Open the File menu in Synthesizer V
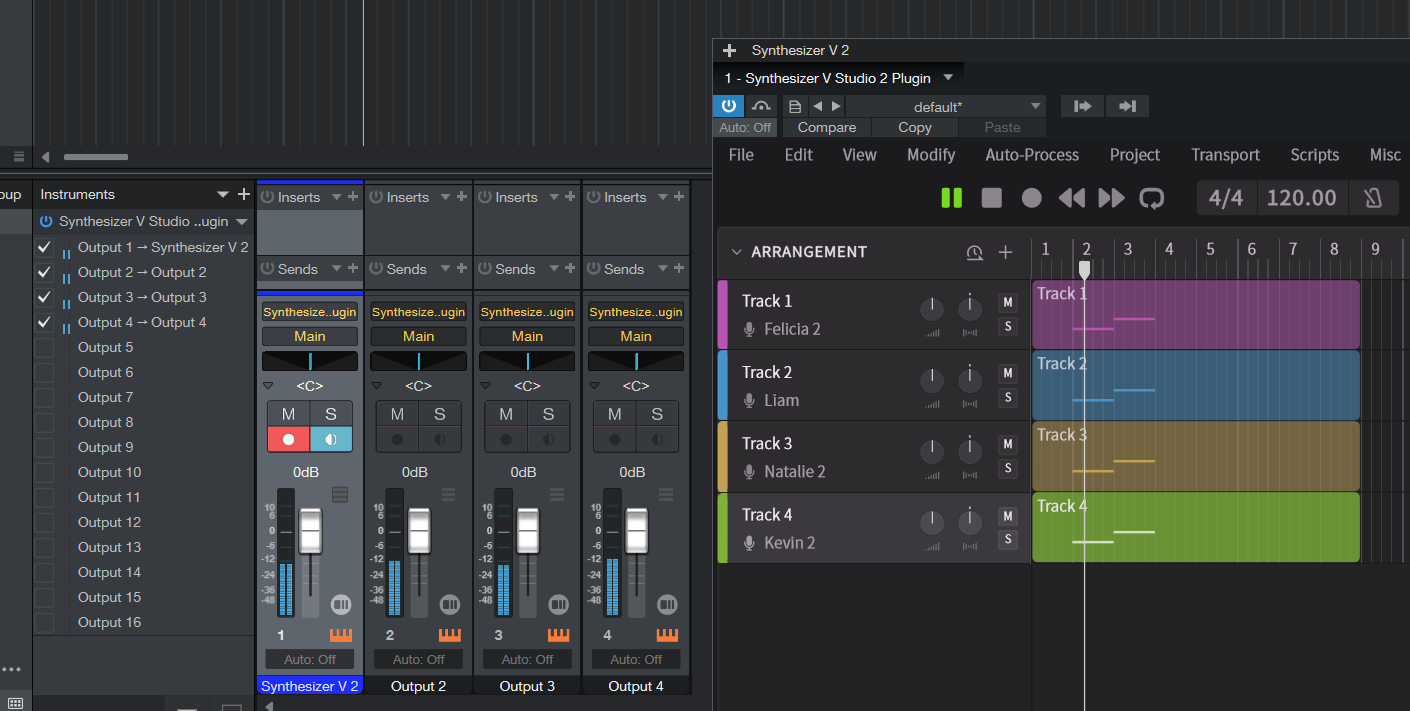The height and width of the screenshot is (711, 1410). (x=741, y=155)
